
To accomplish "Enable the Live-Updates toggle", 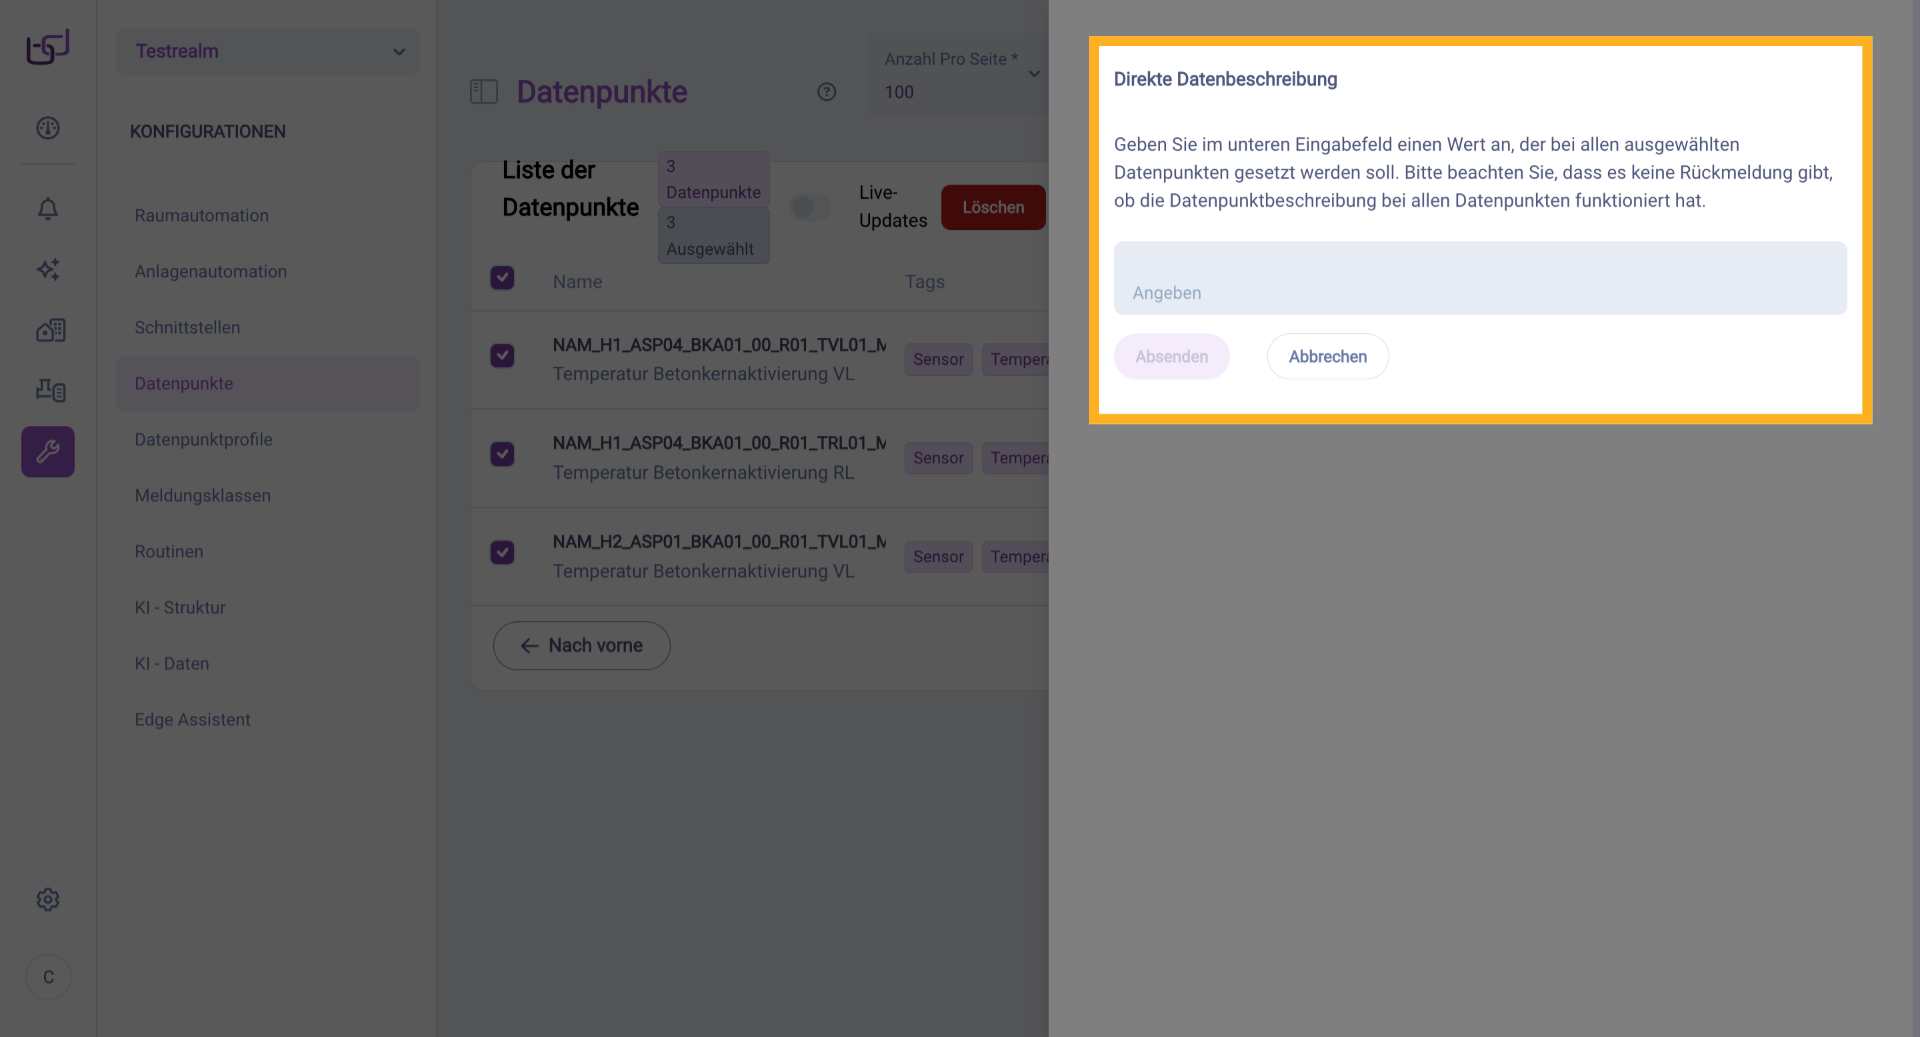I will pos(811,207).
